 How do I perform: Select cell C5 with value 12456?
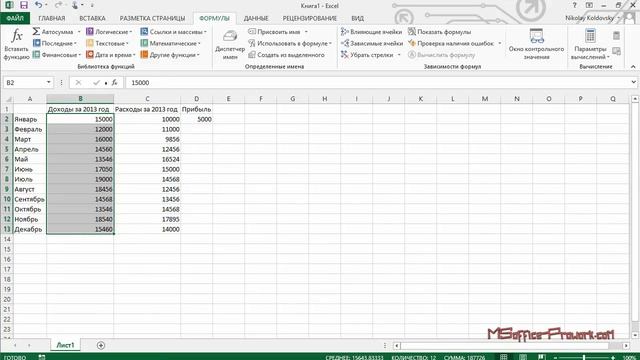(147, 149)
